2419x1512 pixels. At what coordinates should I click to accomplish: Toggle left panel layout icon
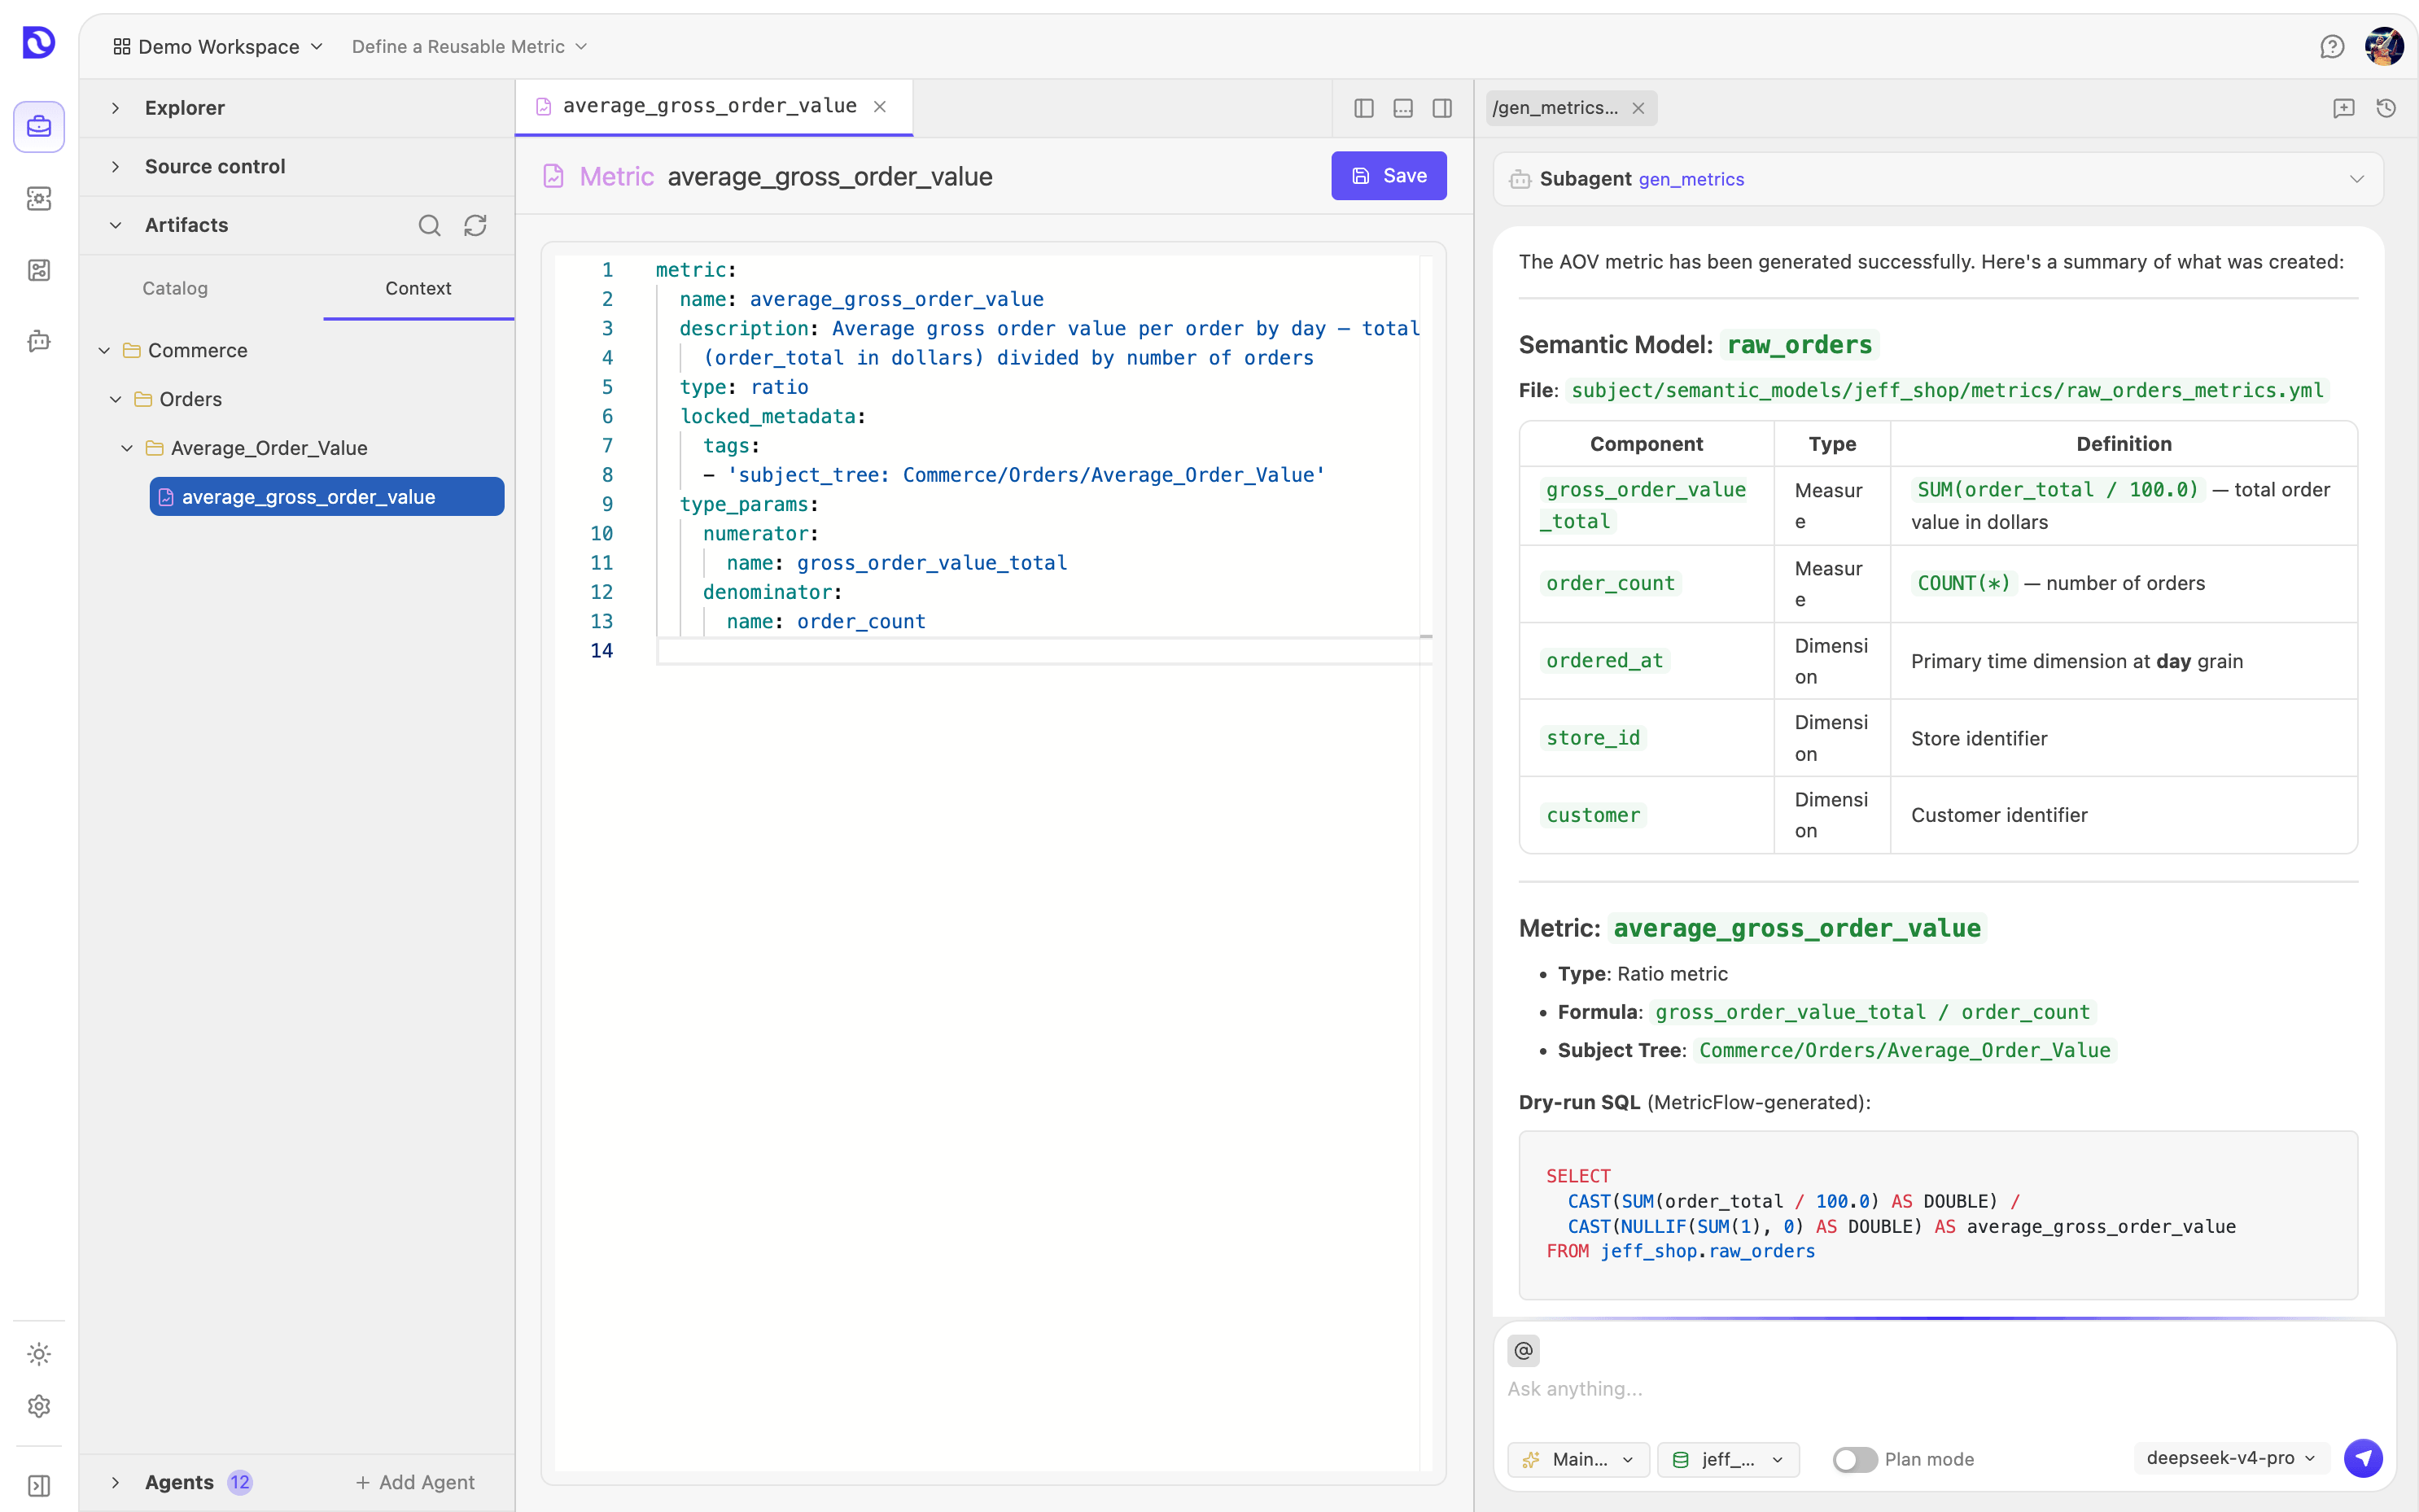[1364, 108]
